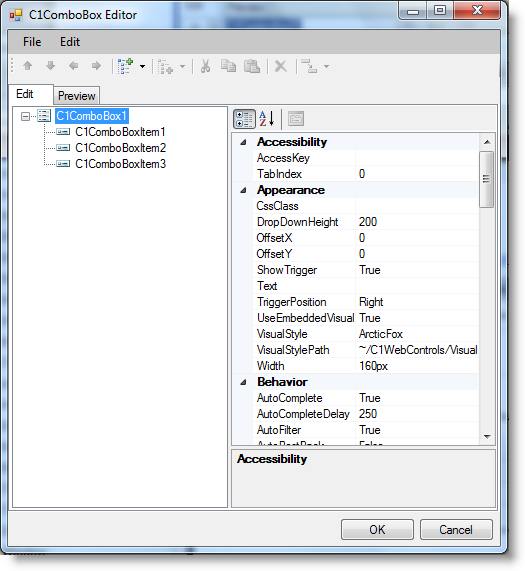Click the Copy icon in the toolbar
This screenshot has width=525, height=571.
pos(228,66)
